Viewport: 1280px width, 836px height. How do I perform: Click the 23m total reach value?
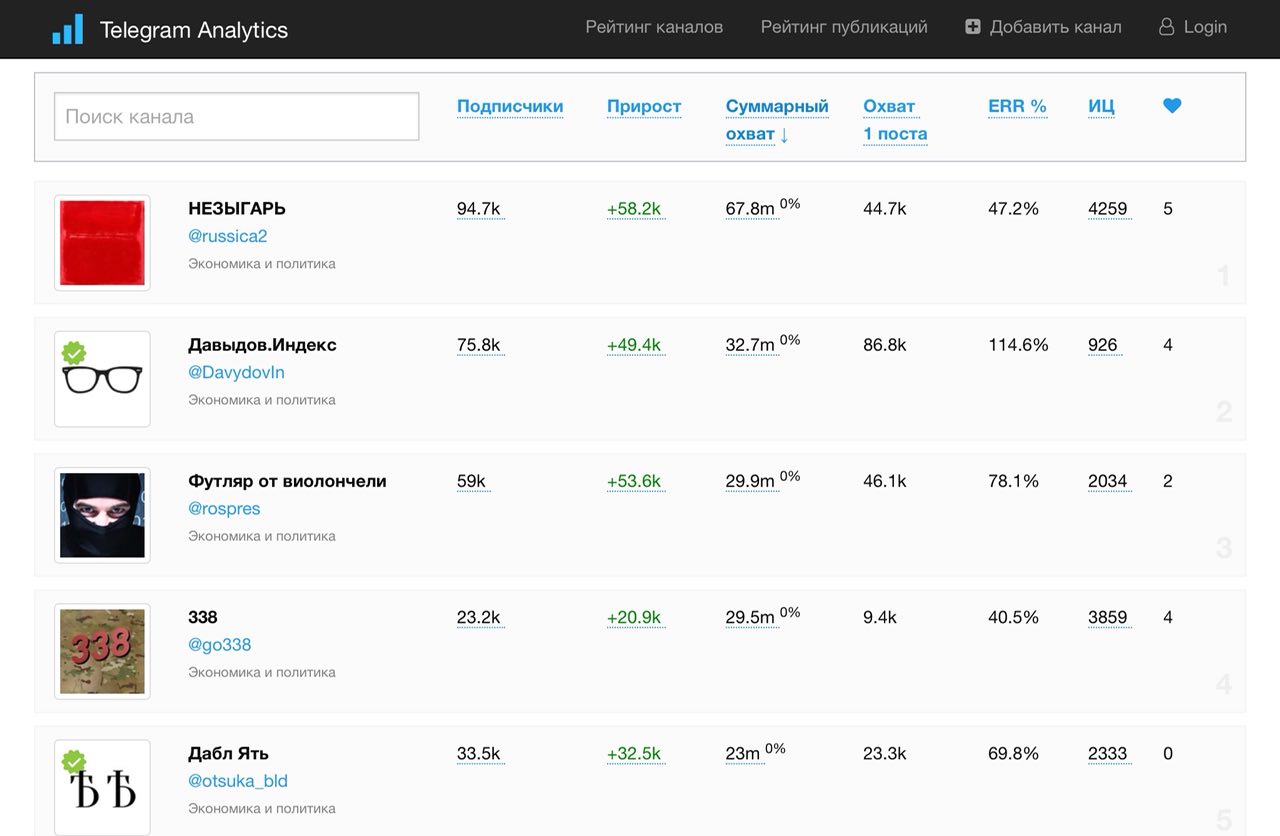point(743,753)
